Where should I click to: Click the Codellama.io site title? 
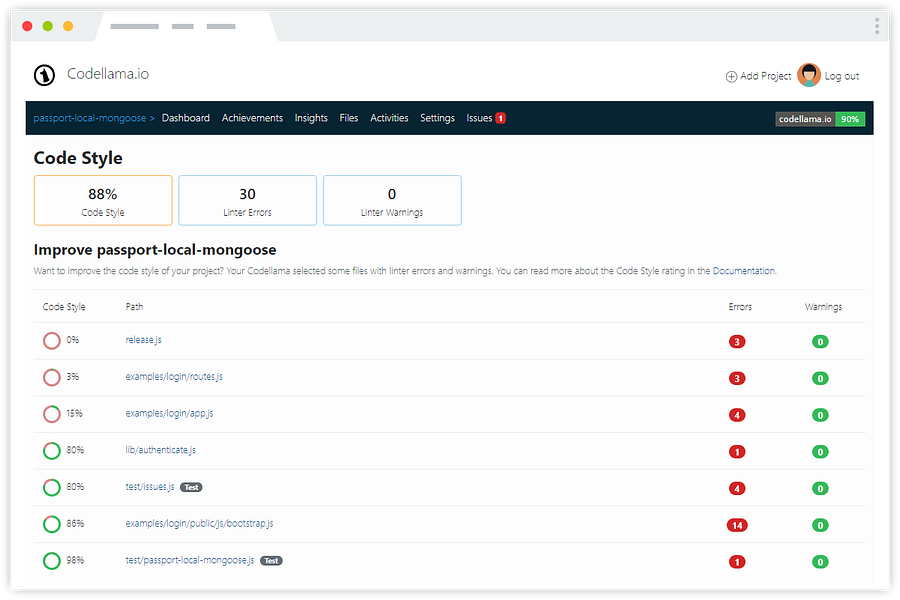(x=108, y=74)
